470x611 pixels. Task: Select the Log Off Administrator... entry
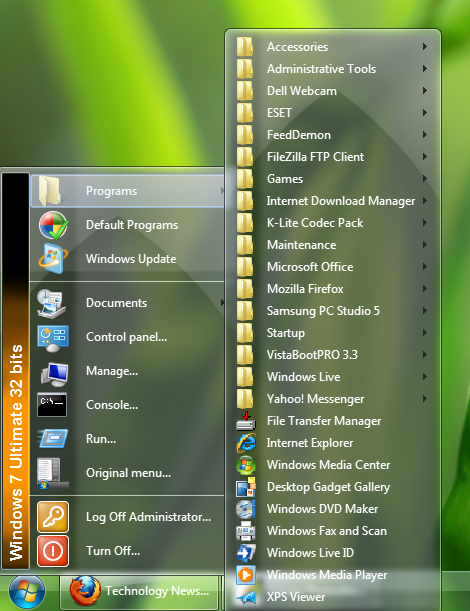[x=127, y=517]
